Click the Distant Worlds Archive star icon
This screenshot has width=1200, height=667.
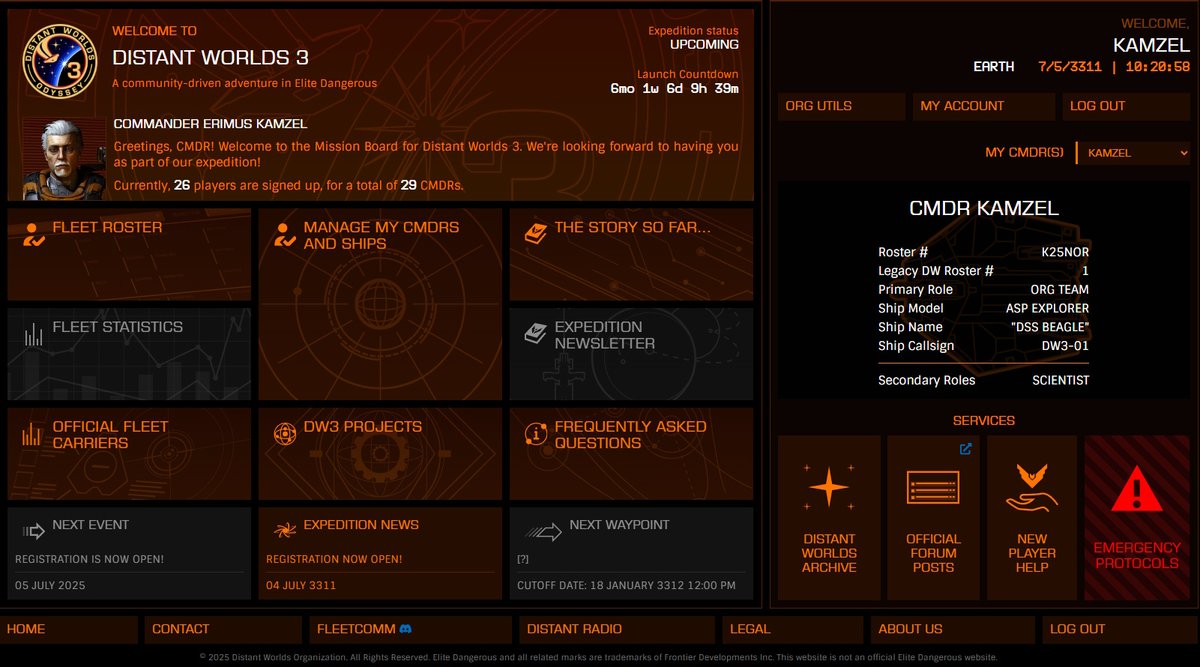point(829,488)
